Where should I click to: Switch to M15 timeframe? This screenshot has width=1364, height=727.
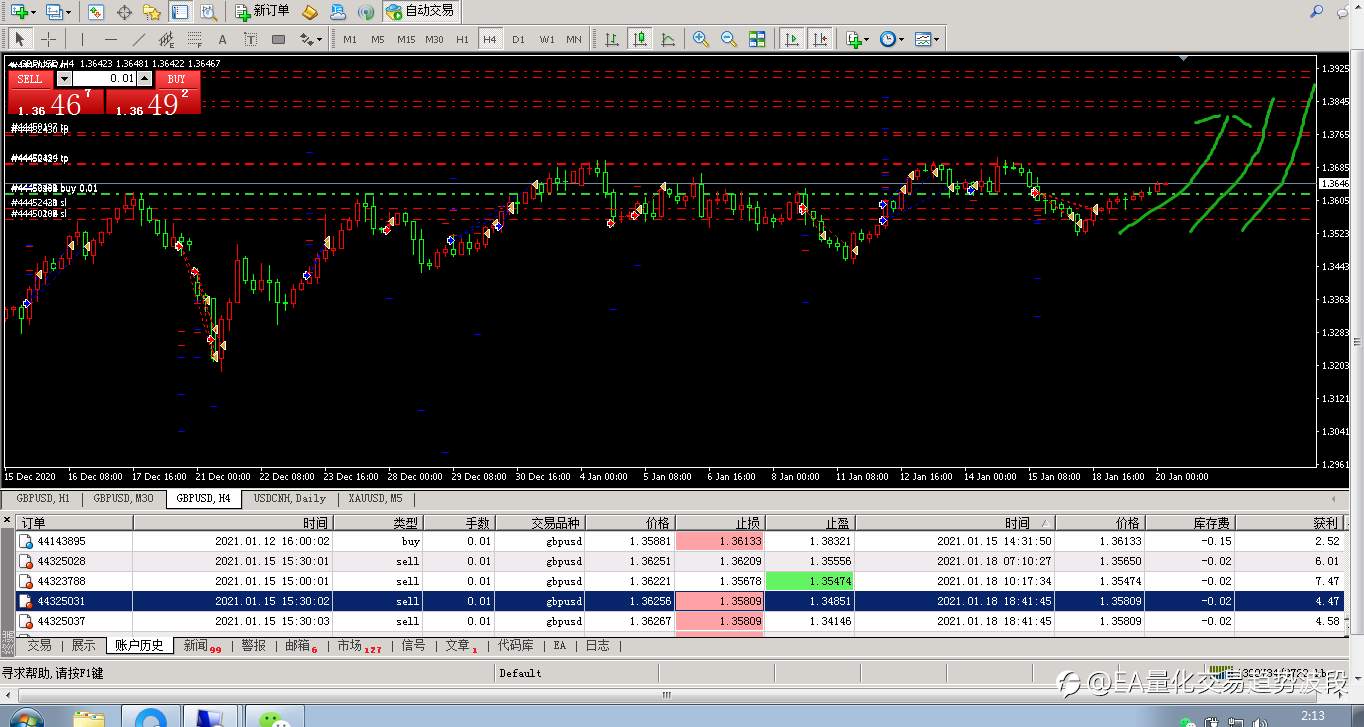pos(405,39)
